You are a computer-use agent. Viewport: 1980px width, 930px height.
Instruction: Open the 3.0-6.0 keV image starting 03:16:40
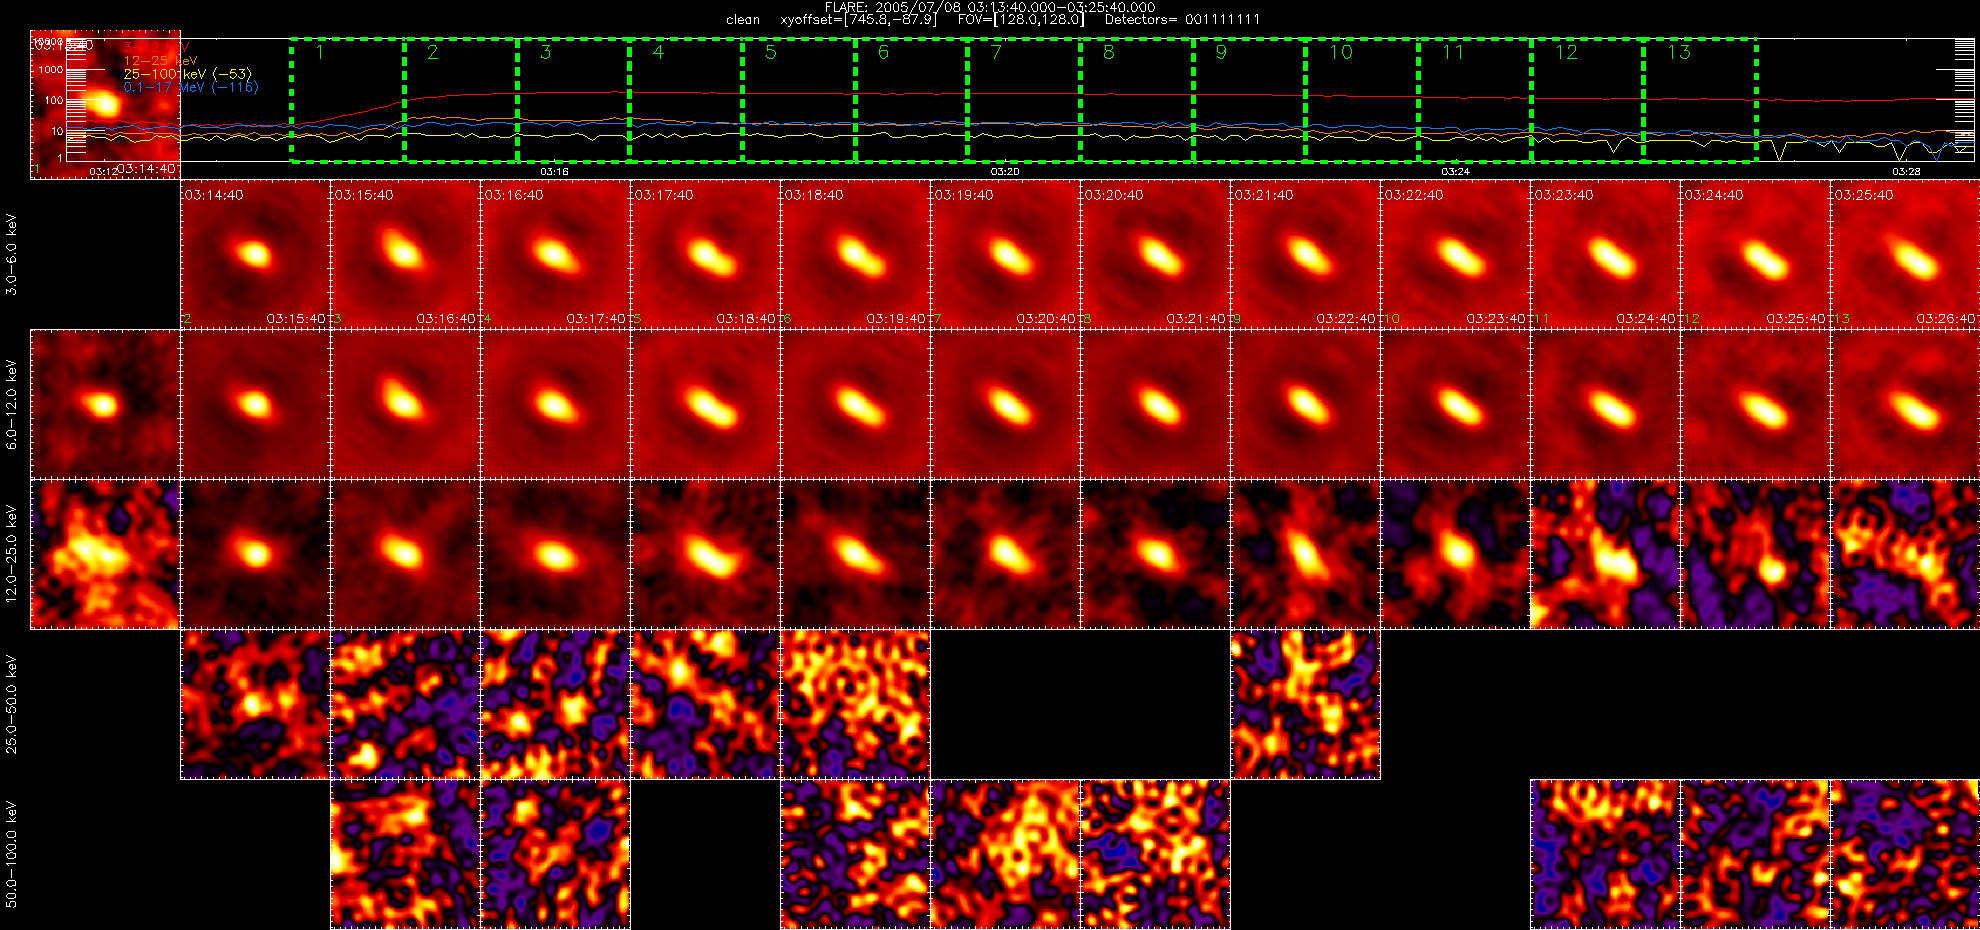pyautogui.click(x=555, y=254)
